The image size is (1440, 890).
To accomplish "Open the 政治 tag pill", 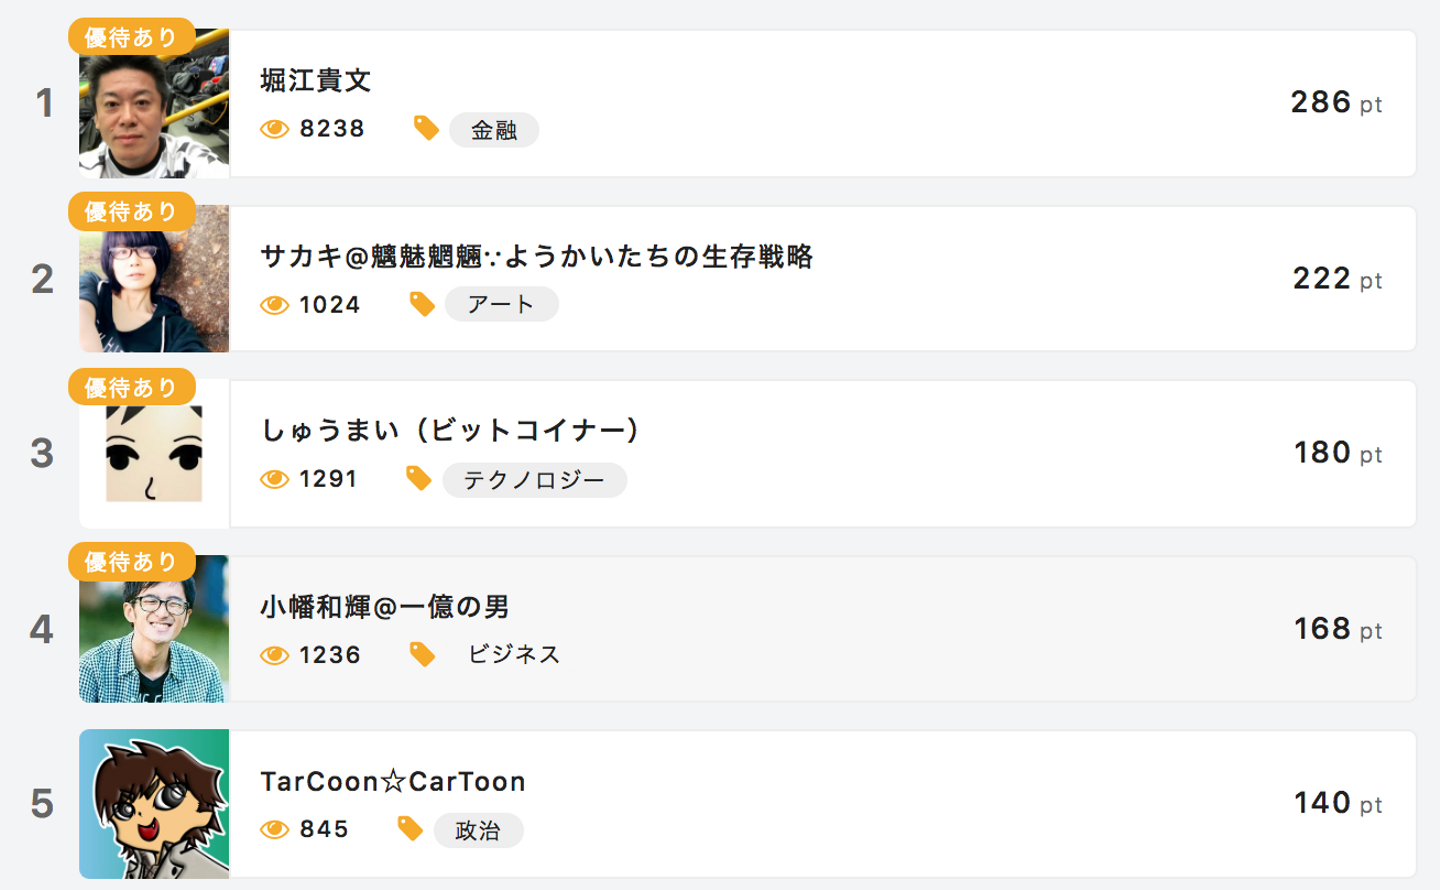I will (478, 830).
